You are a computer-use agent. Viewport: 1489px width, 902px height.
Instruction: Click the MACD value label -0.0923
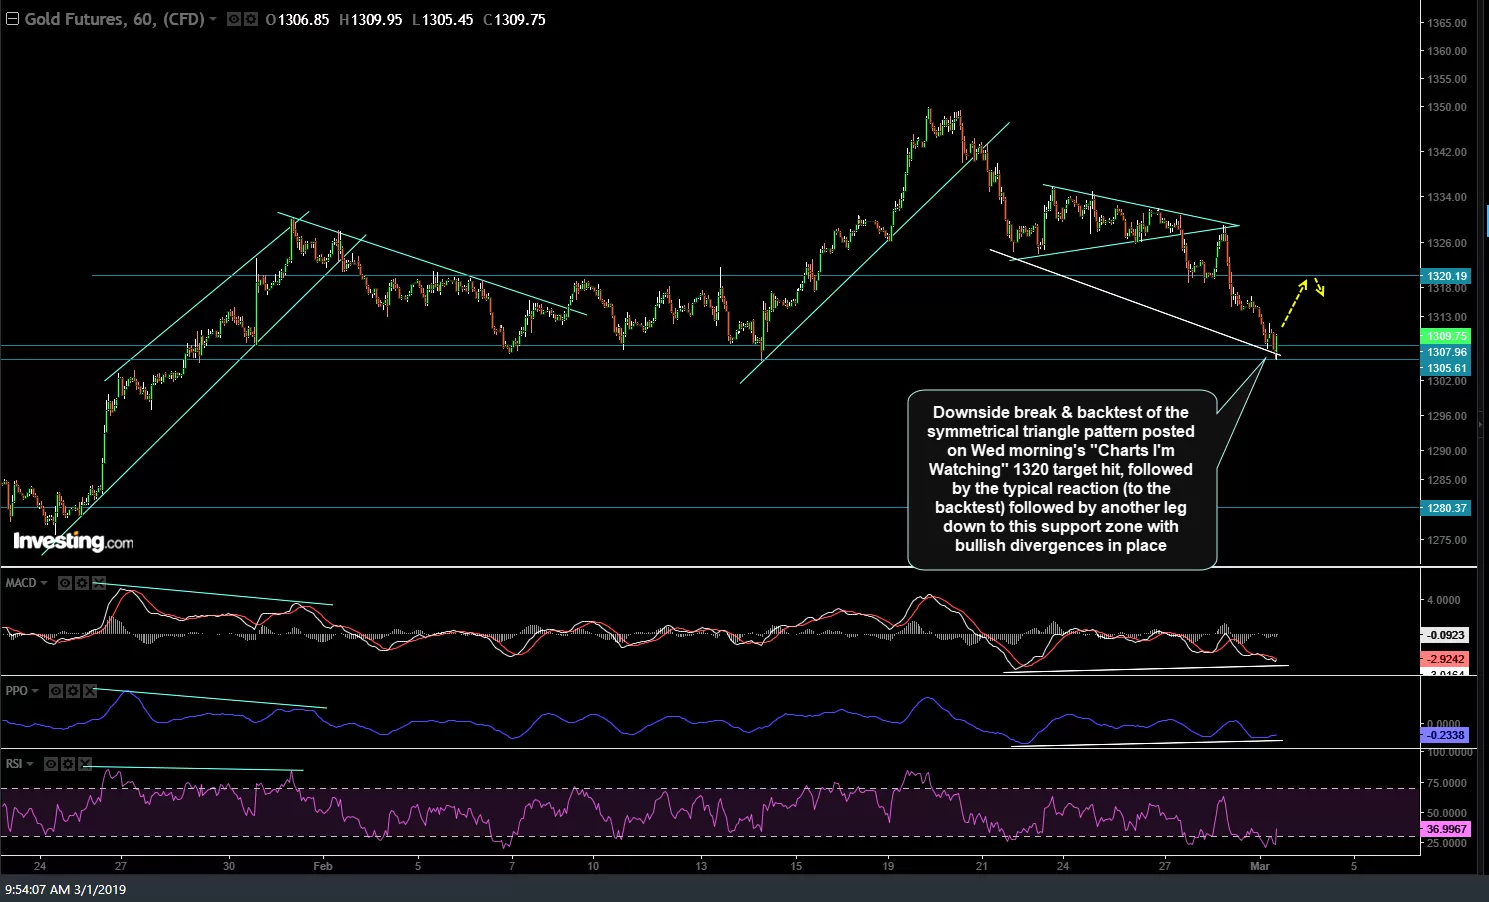click(x=1446, y=635)
